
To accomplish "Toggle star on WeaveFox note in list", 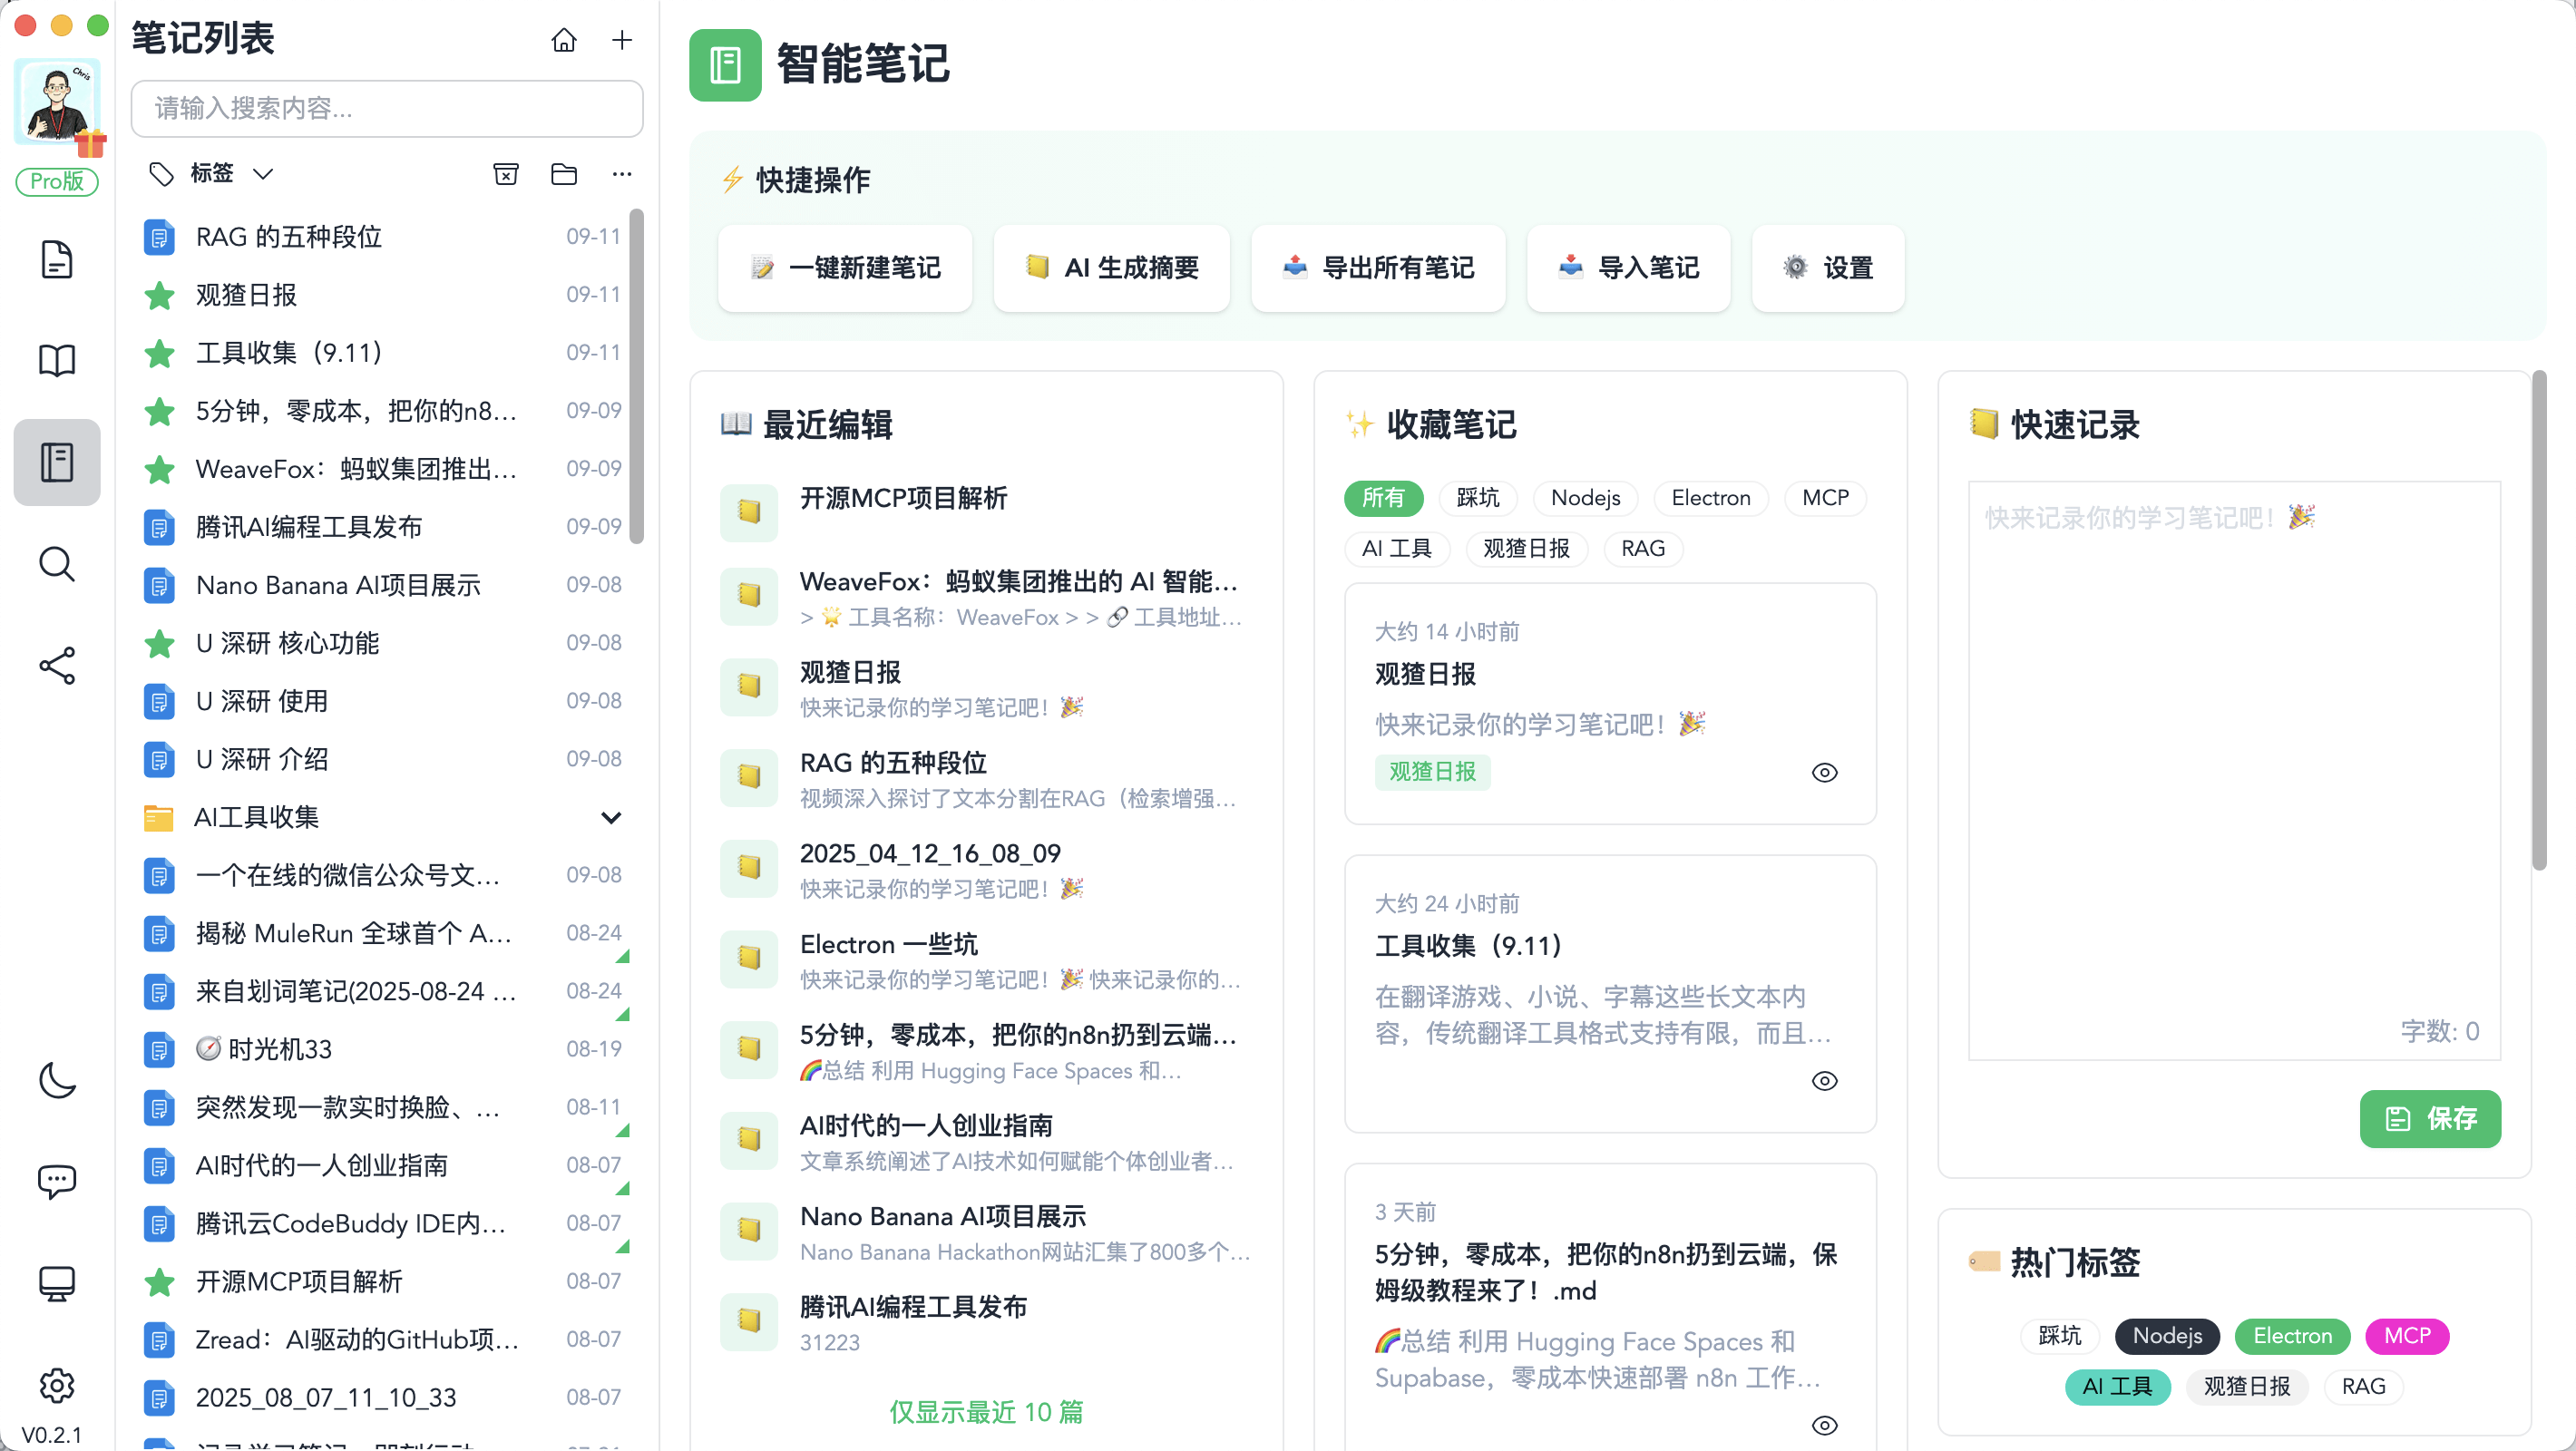I will click(x=159, y=470).
